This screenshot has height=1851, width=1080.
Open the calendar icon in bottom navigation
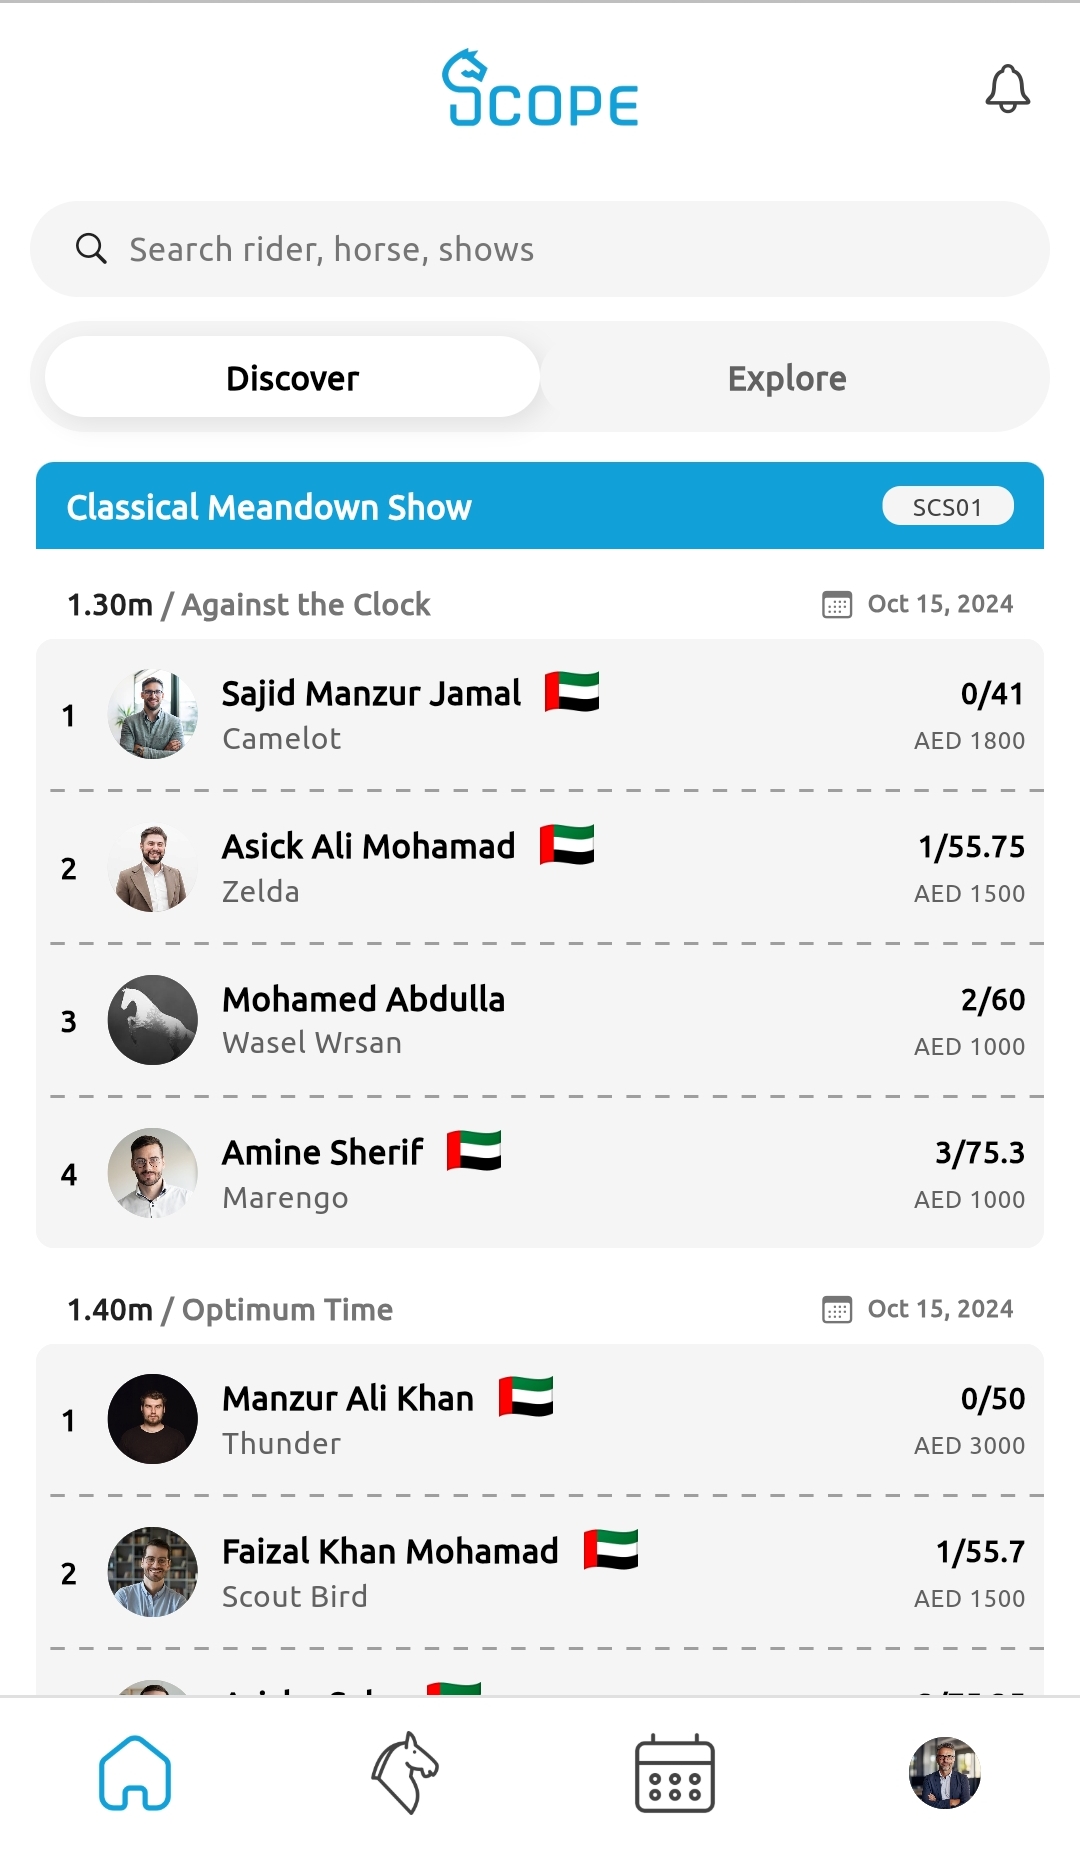click(x=675, y=1773)
